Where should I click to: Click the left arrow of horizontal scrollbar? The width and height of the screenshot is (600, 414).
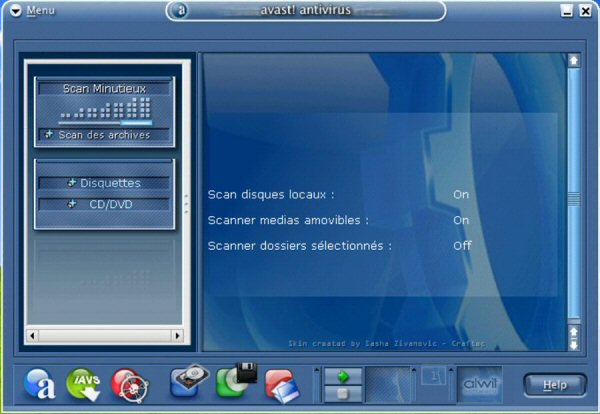pyautogui.click(x=33, y=336)
